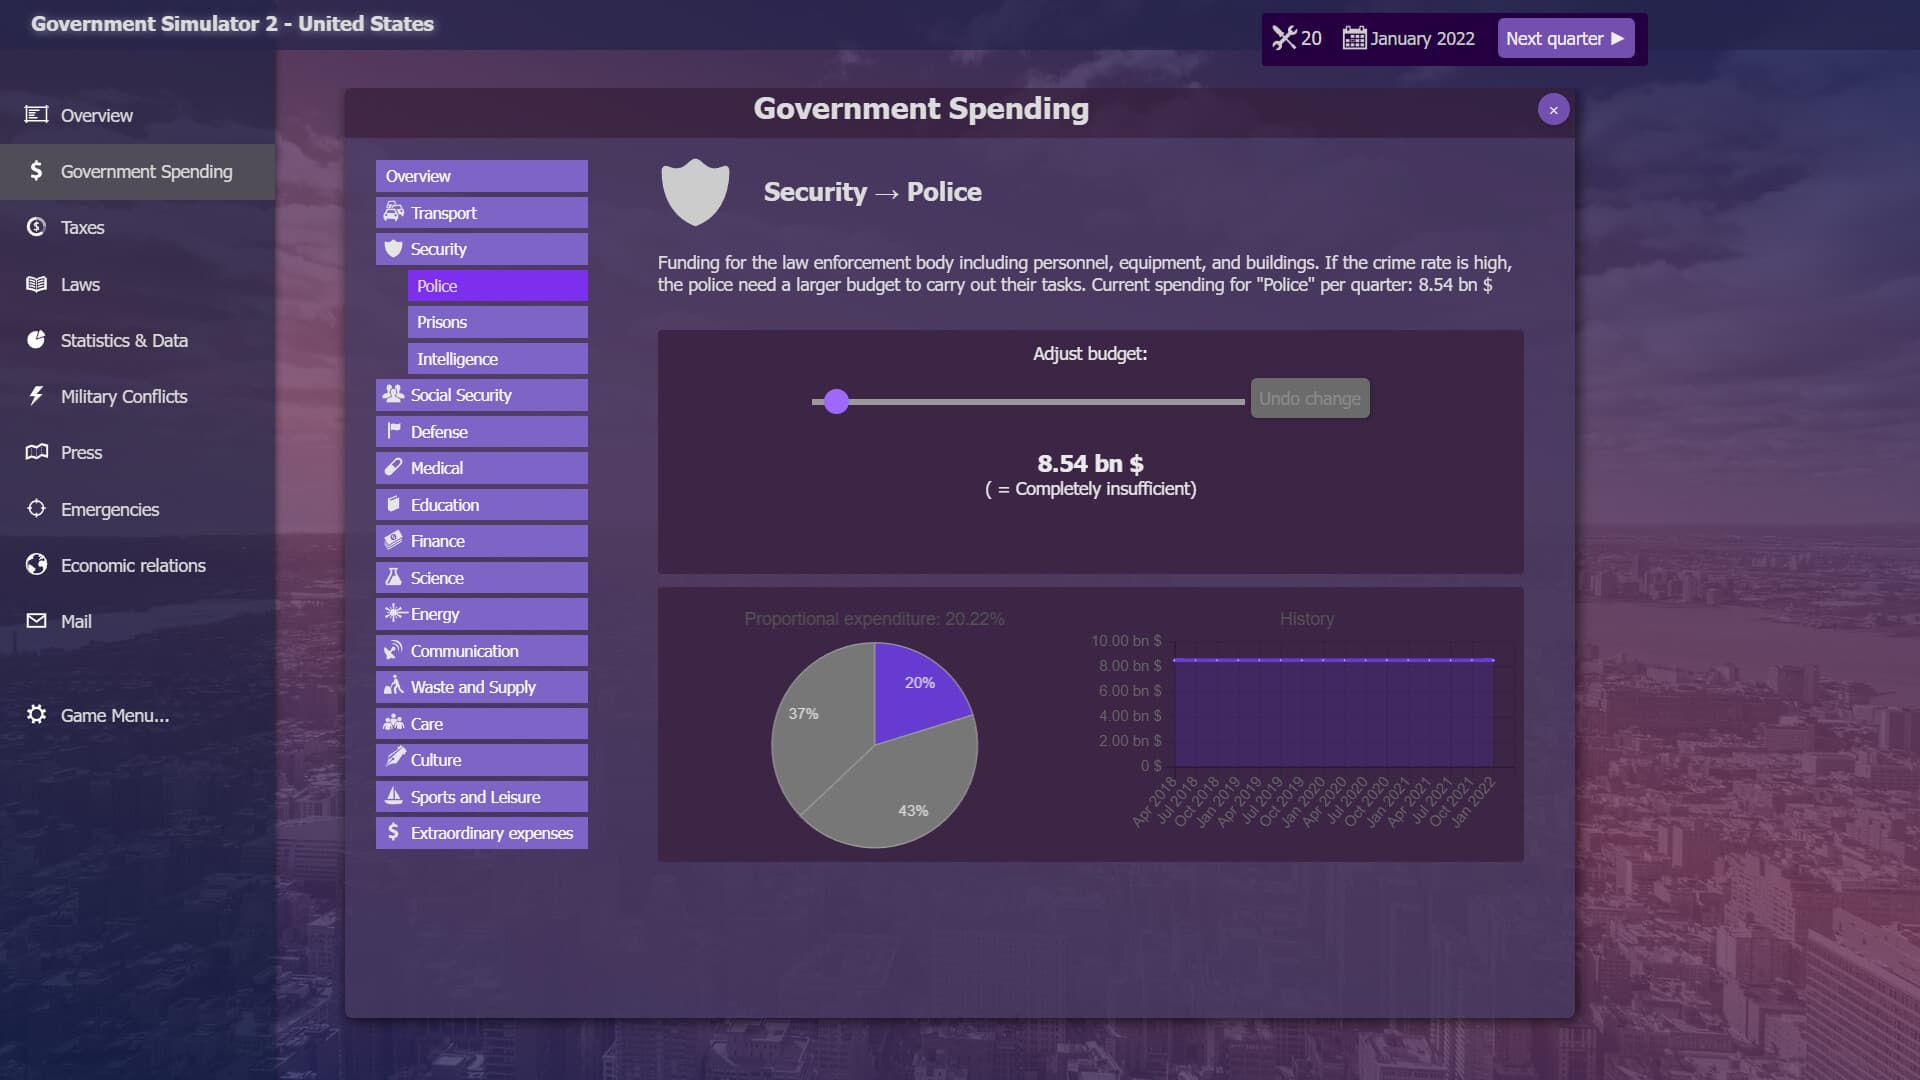The height and width of the screenshot is (1080, 1920).
Task: Click the Undo change button
Action: [1309, 398]
